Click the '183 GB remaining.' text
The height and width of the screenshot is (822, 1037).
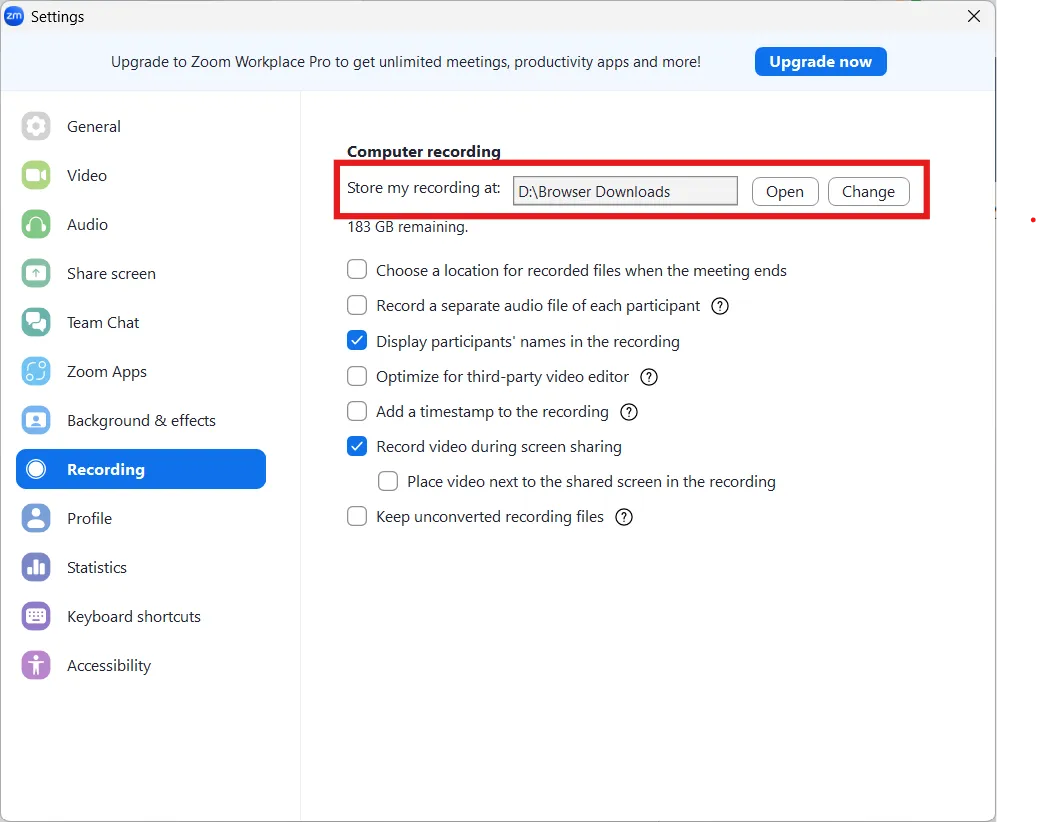click(407, 227)
